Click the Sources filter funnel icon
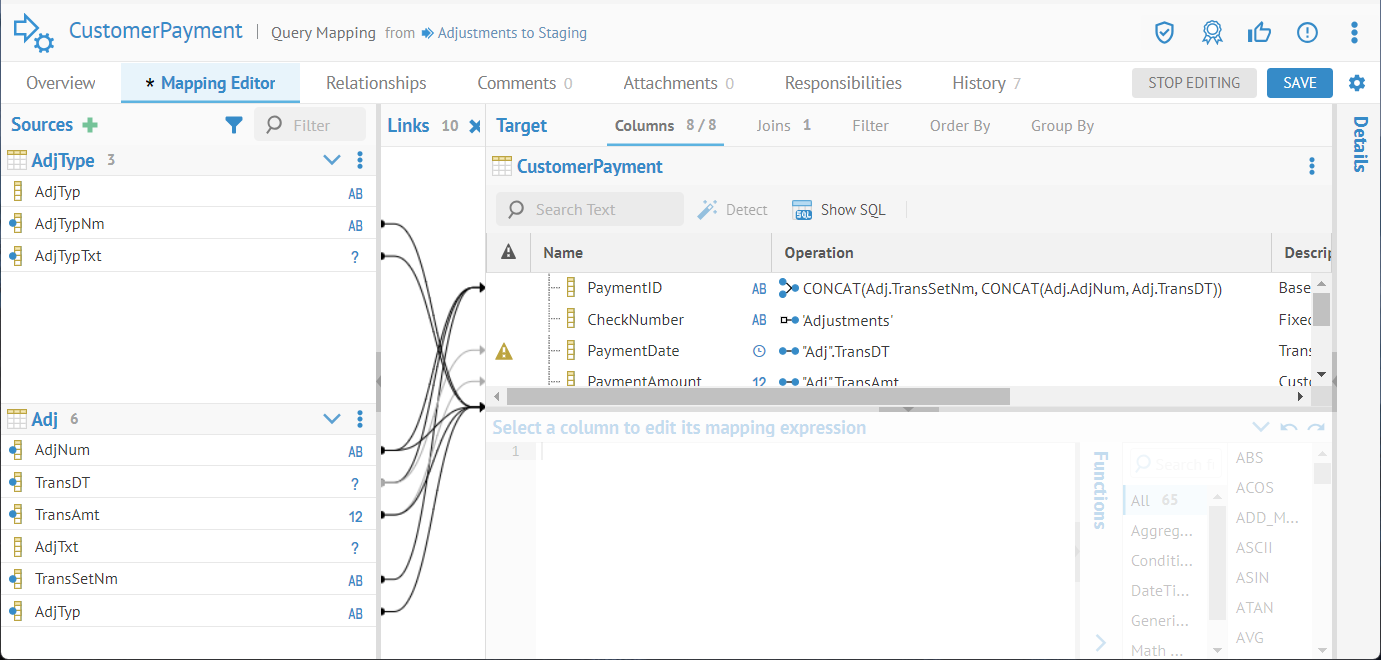This screenshot has width=1381, height=660. (x=234, y=125)
